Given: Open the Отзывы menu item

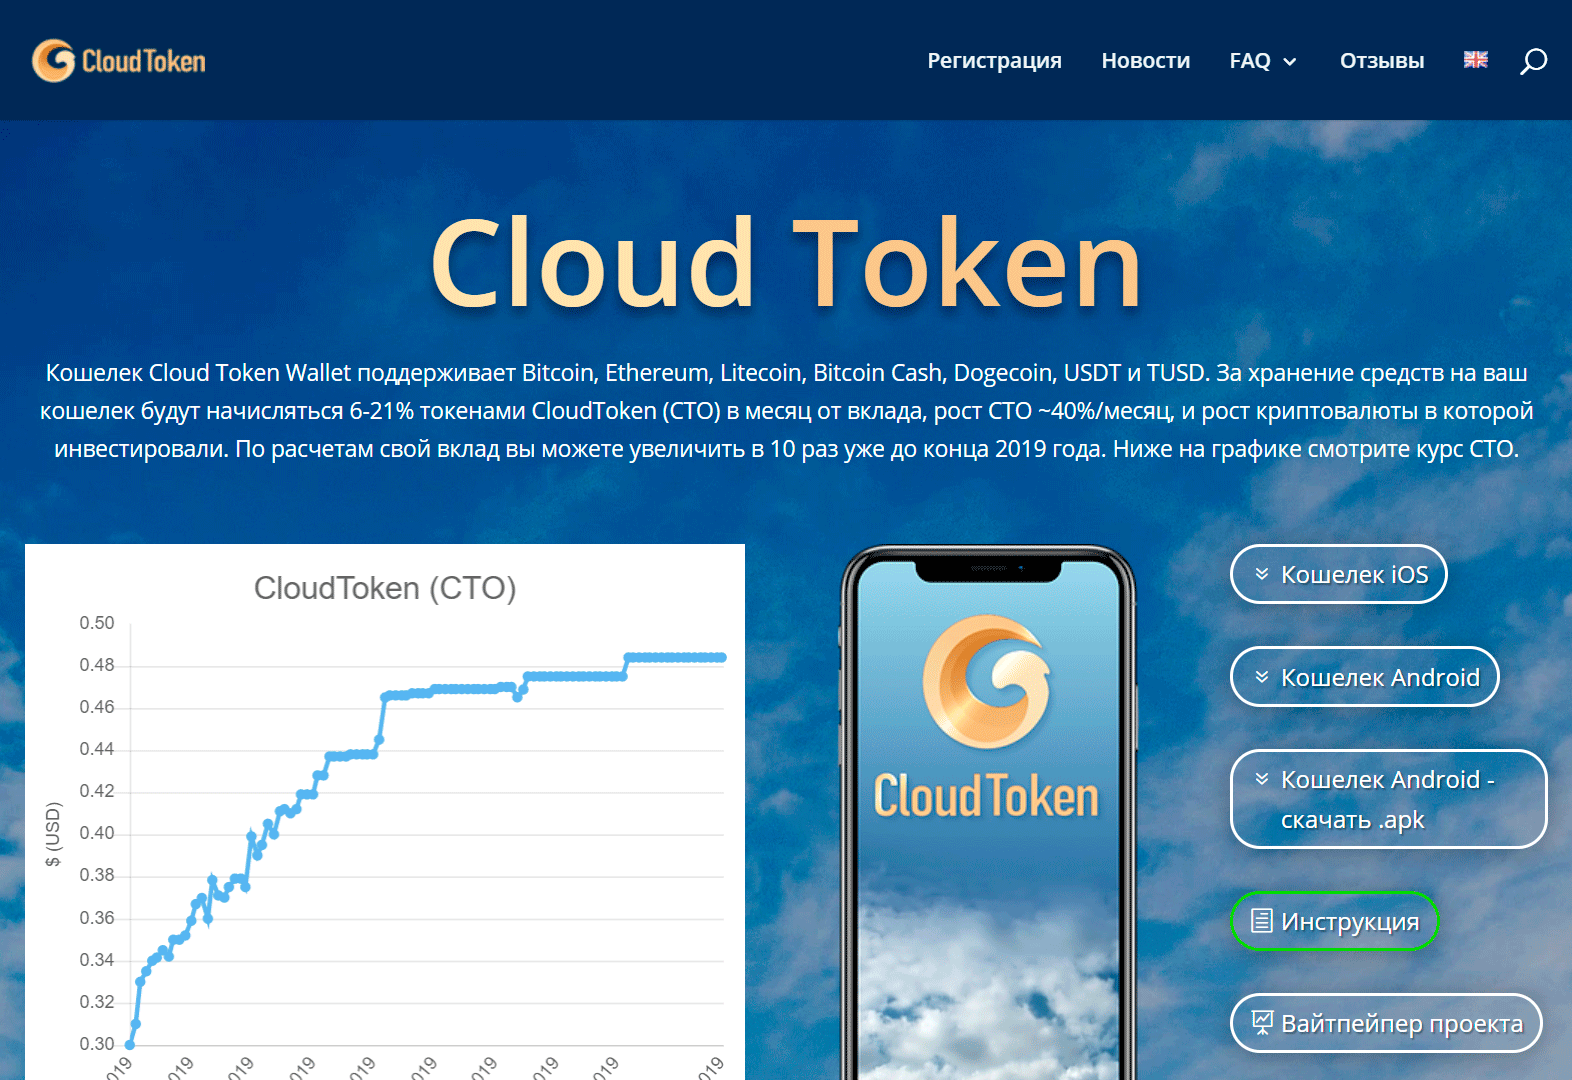Looking at the screenshot, I should point(1382,61).
